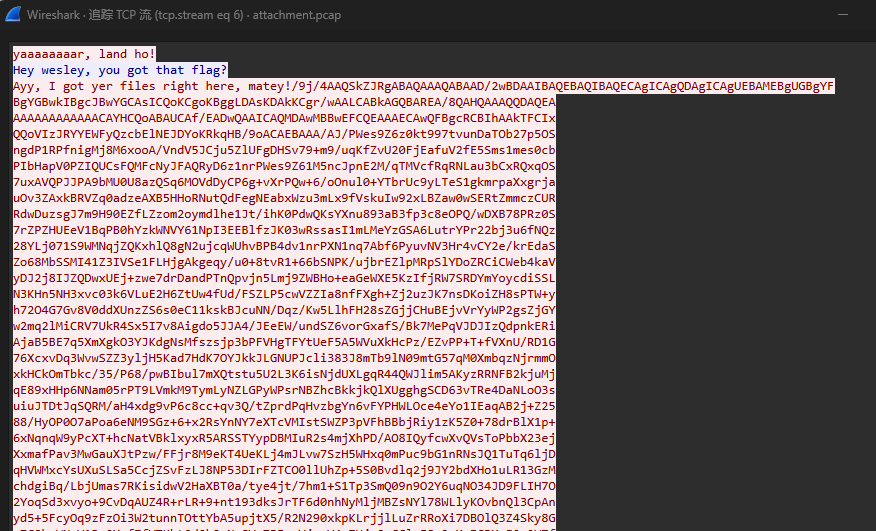Click the line starting "AAAAAAAAAAAACAYHCQoABAUCAf"
Screen dimensions: 876x531
(x=284, y=118)
